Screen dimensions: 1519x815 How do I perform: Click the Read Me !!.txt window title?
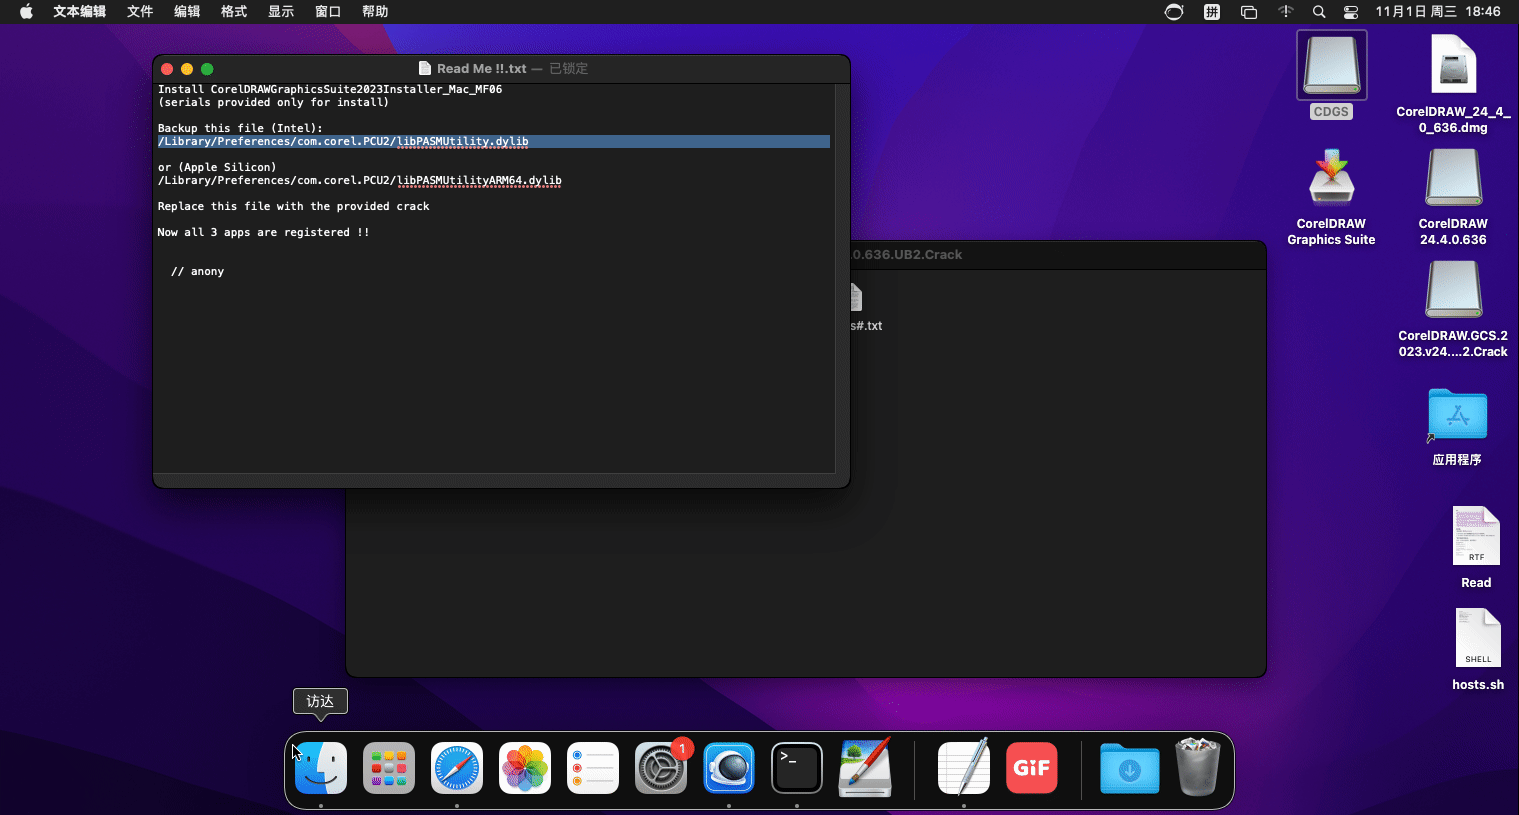(x=482, y=69)
